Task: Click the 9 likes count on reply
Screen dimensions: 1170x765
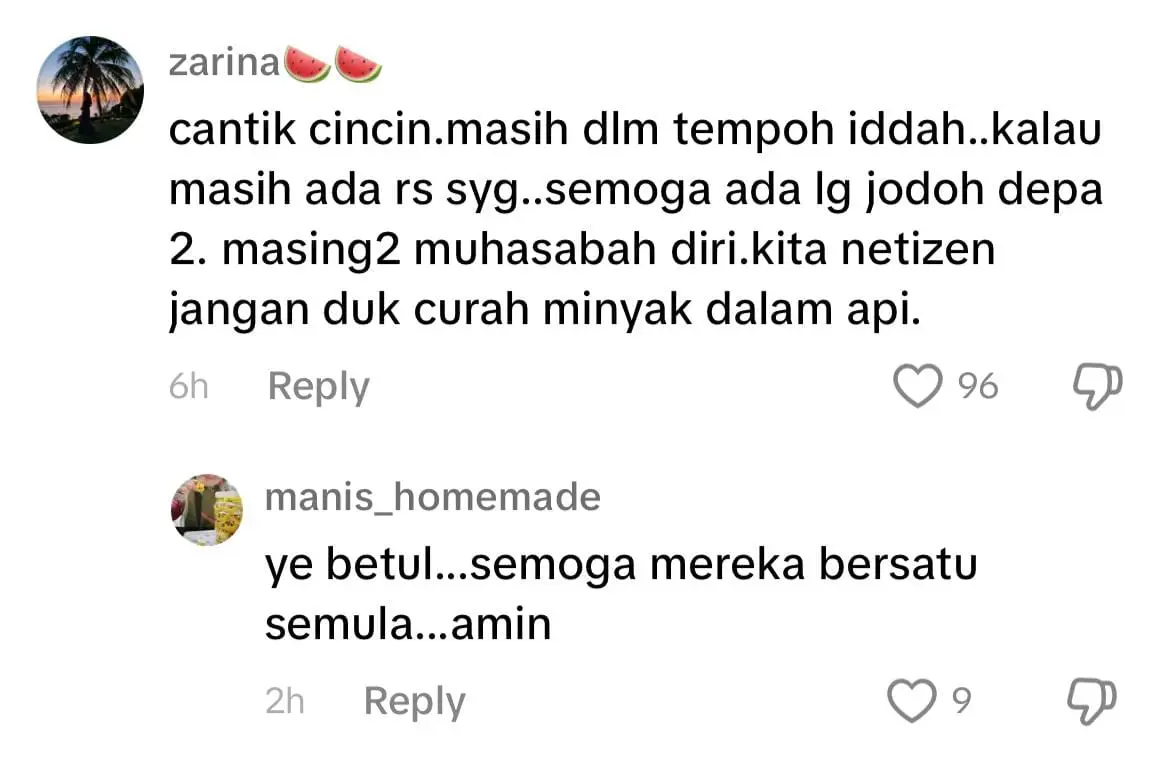Action: point(960,701)
